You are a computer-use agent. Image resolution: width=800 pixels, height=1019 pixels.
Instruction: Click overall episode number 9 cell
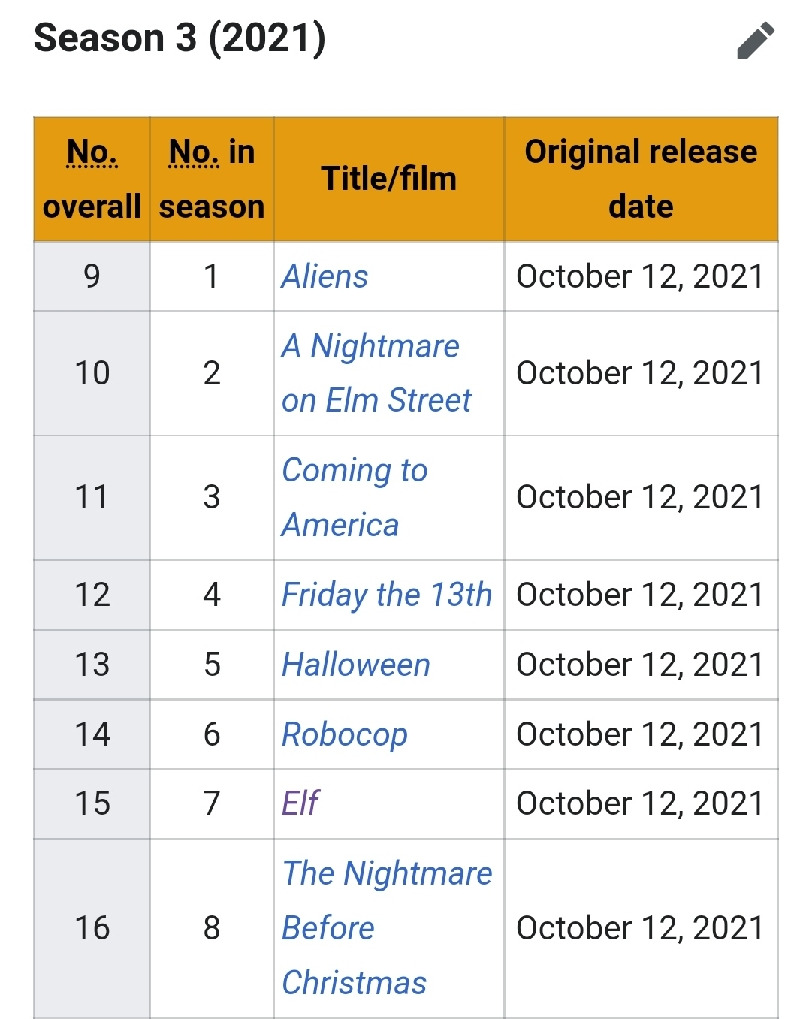pos(92,277)
